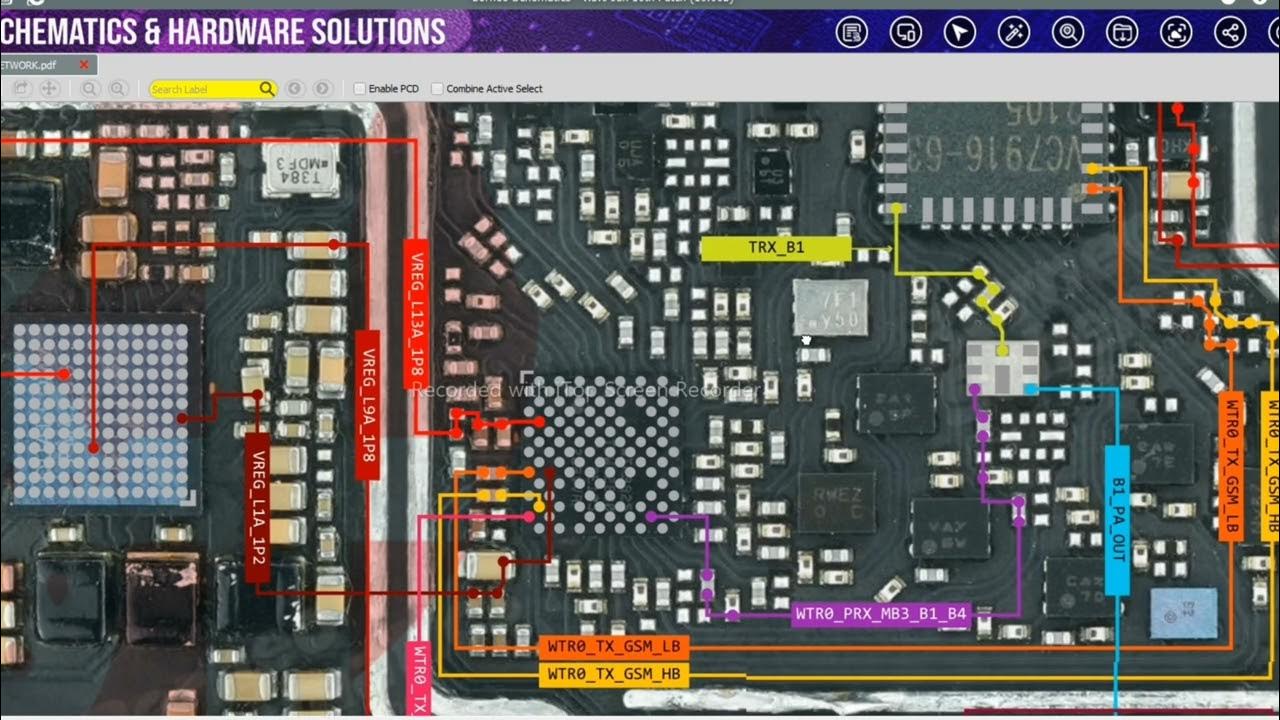This screenshot has width=1280, height=720.
Task: Close the ETWORK.pdf tab with red X
Action: pyautogui.click(x=84, y=65)
